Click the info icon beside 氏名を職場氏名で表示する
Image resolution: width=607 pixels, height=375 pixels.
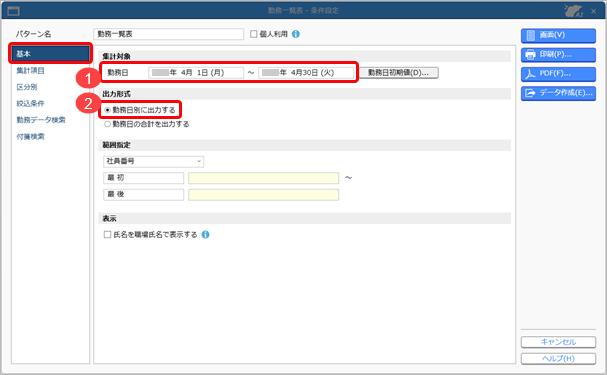206,235
